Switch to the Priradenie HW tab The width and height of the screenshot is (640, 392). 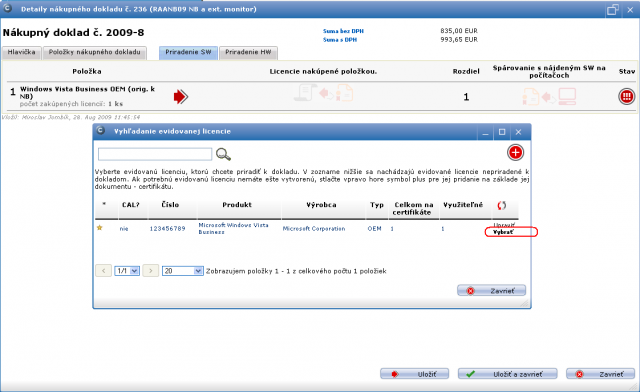[248, 52]
